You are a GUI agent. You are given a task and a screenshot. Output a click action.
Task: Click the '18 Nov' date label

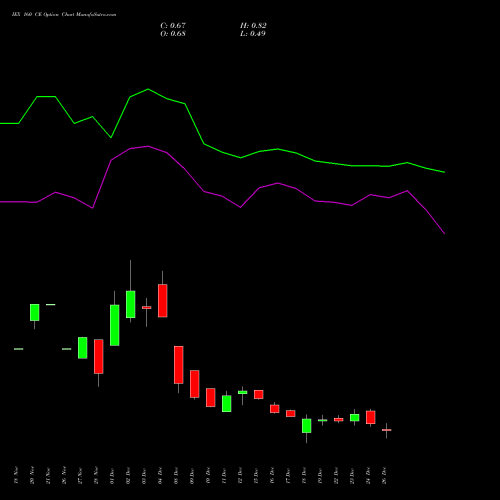tap(16, 475)
